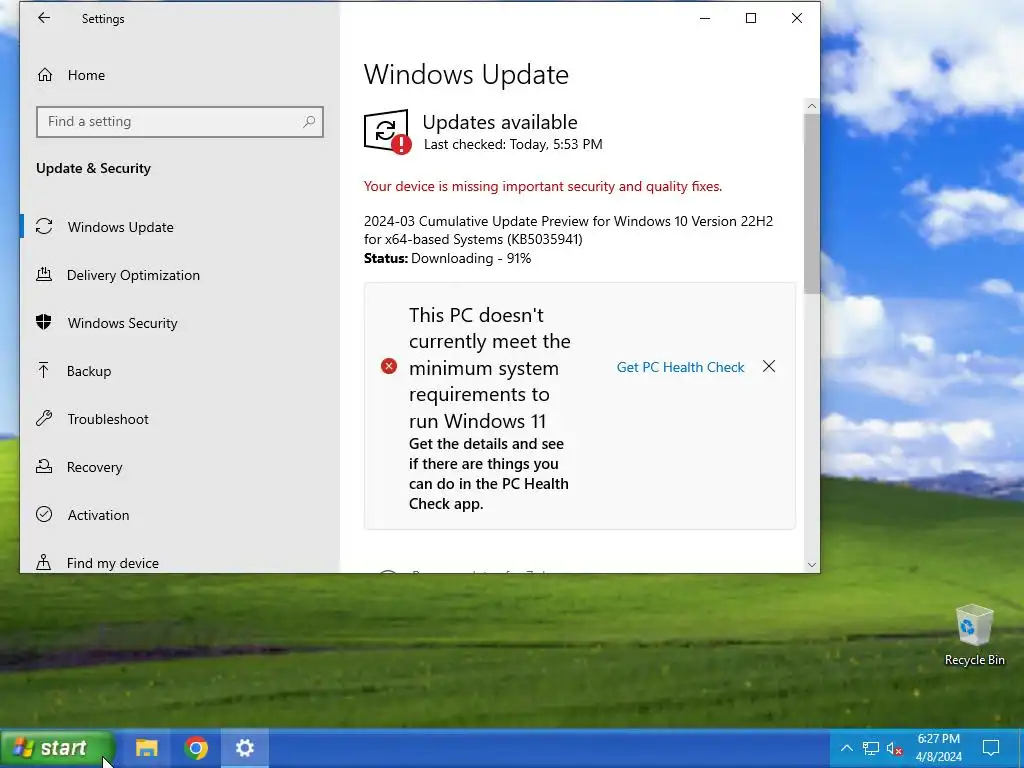The height and width of the screenshot is (768, 1024).
Task: Open Get PC Health Check link
Action: click(x=680, y=367)
